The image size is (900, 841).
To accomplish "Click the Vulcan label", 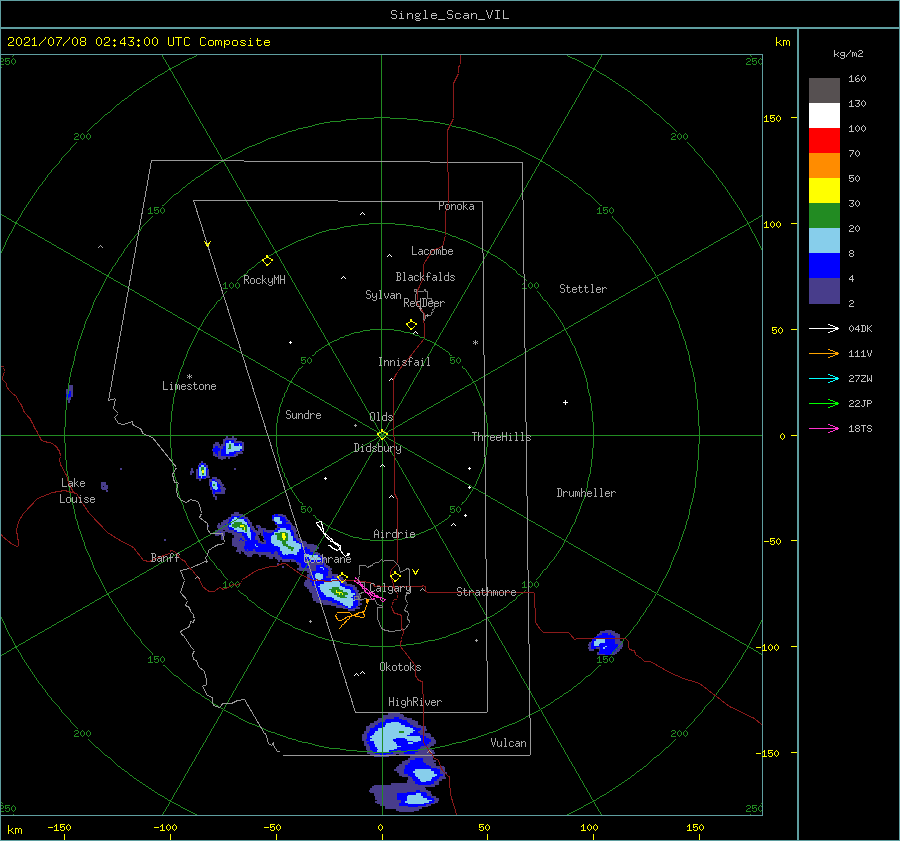I will click(x=508, y=743).
